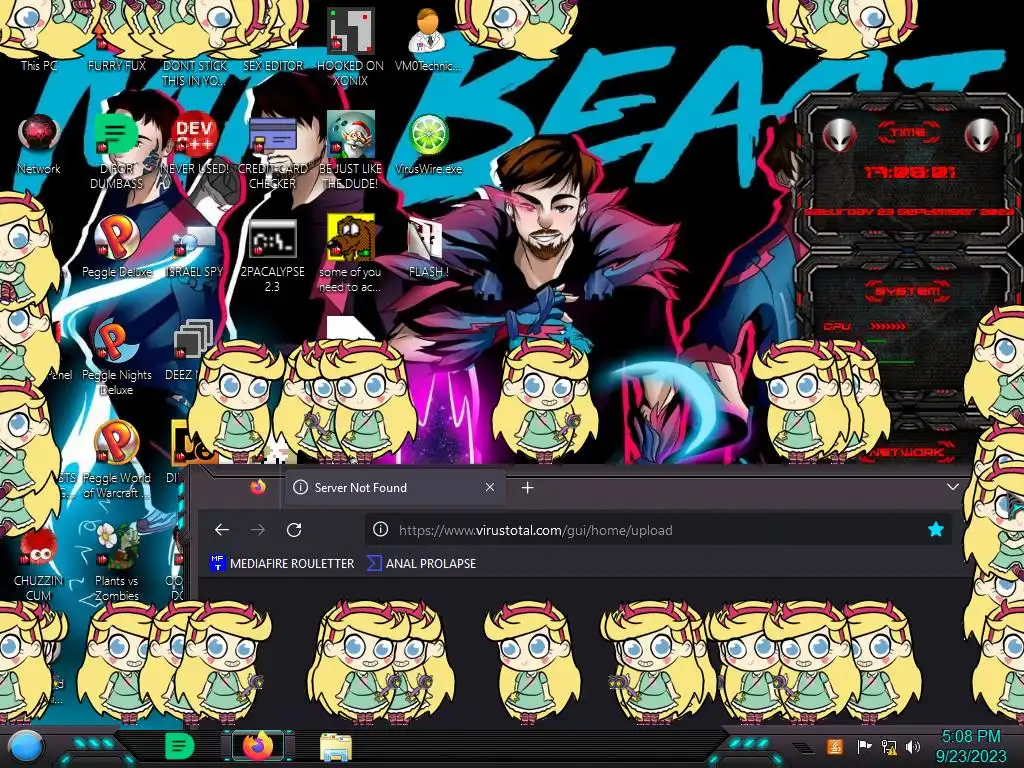Launch the 2PACALYPSE 2.3 console shortcut
This screenshot has height=768, width=1024.
272,255
